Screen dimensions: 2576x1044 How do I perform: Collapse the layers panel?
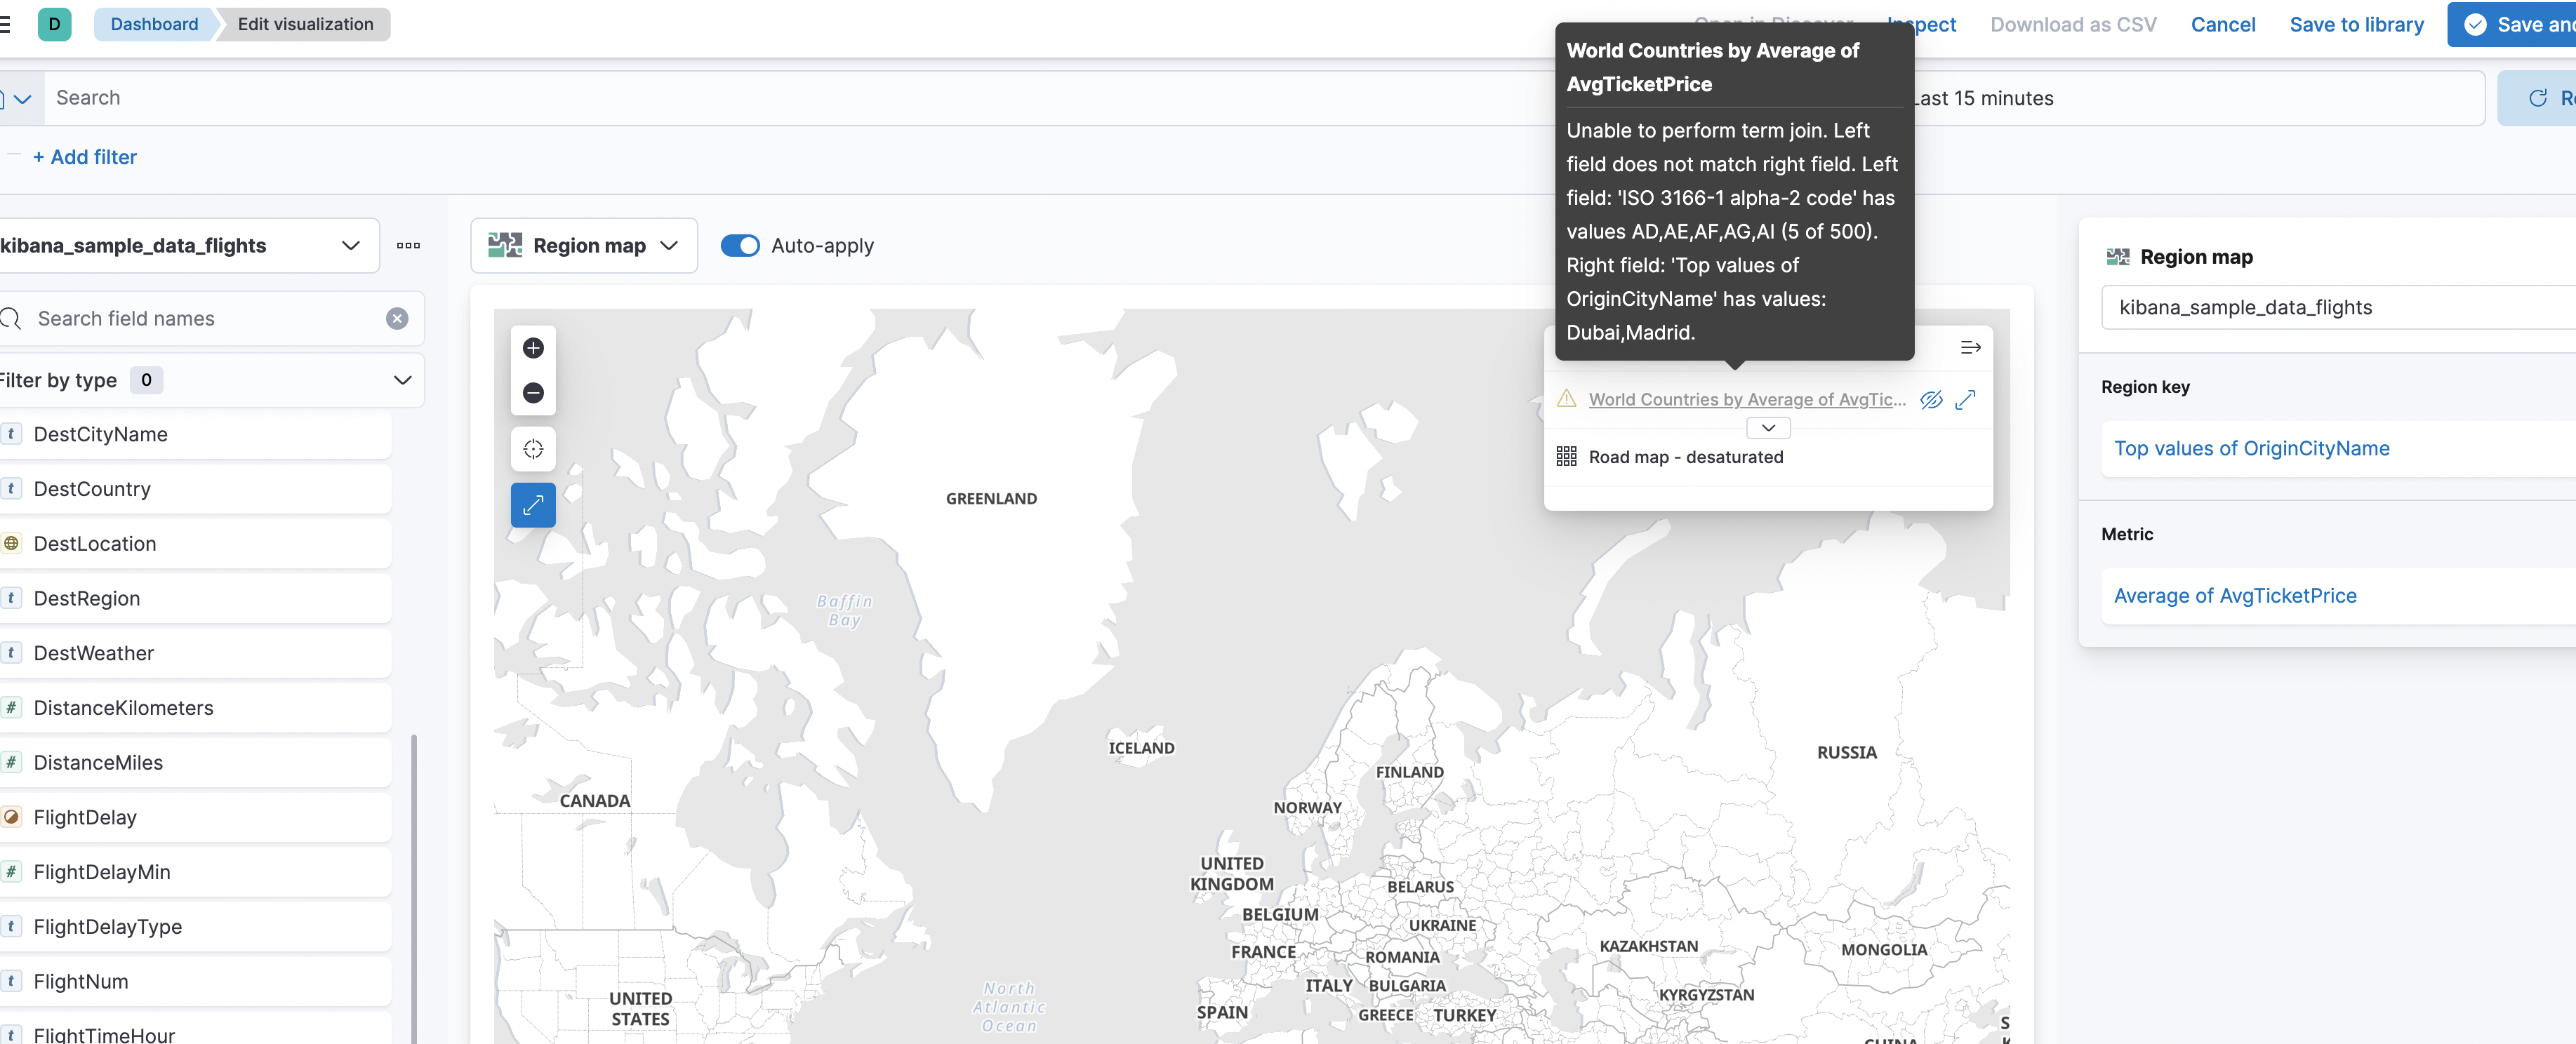click(1970, 348)
